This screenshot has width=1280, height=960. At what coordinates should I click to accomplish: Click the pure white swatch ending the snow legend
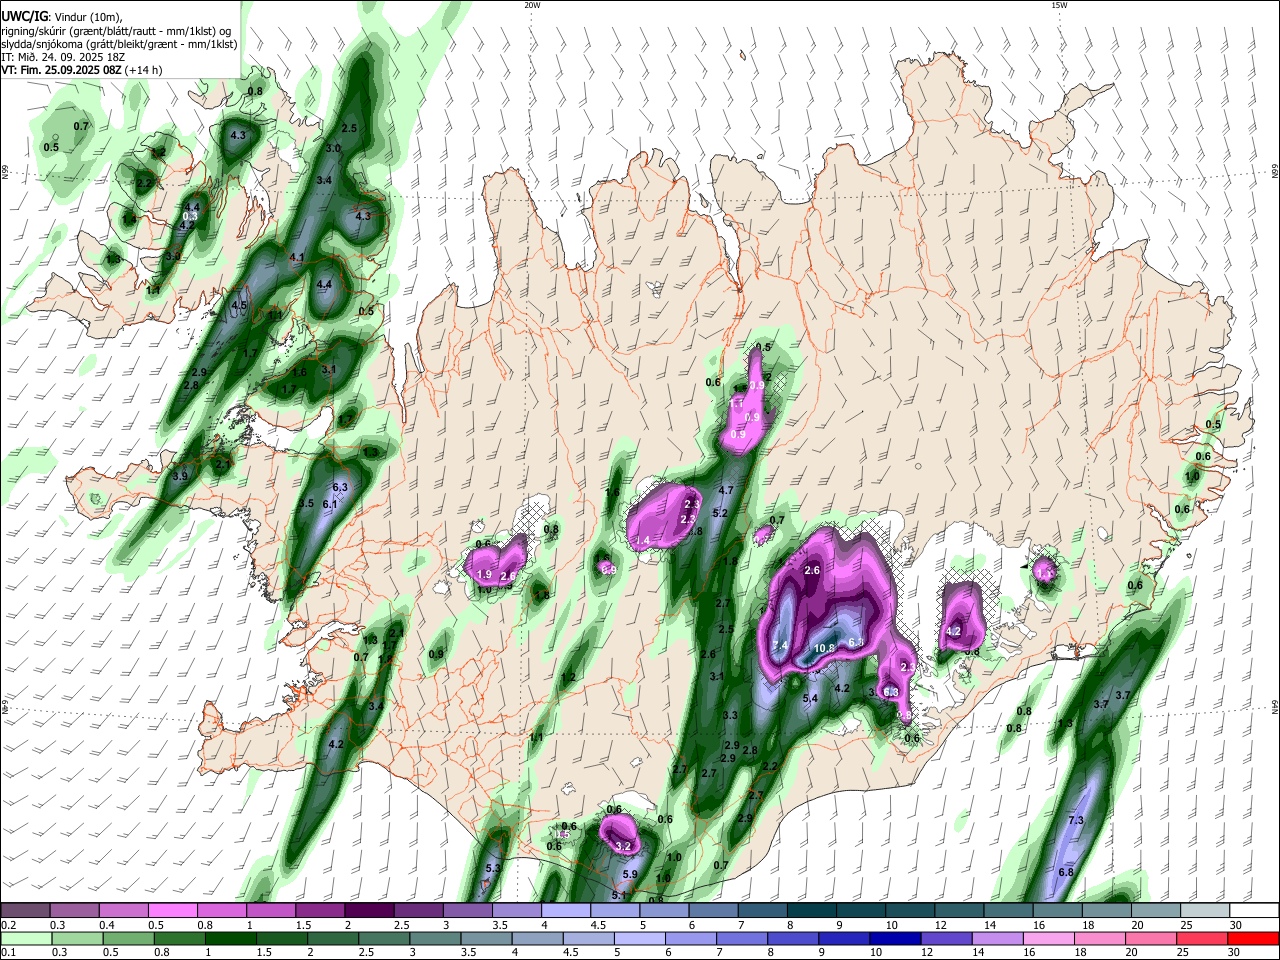[1253, 911]
